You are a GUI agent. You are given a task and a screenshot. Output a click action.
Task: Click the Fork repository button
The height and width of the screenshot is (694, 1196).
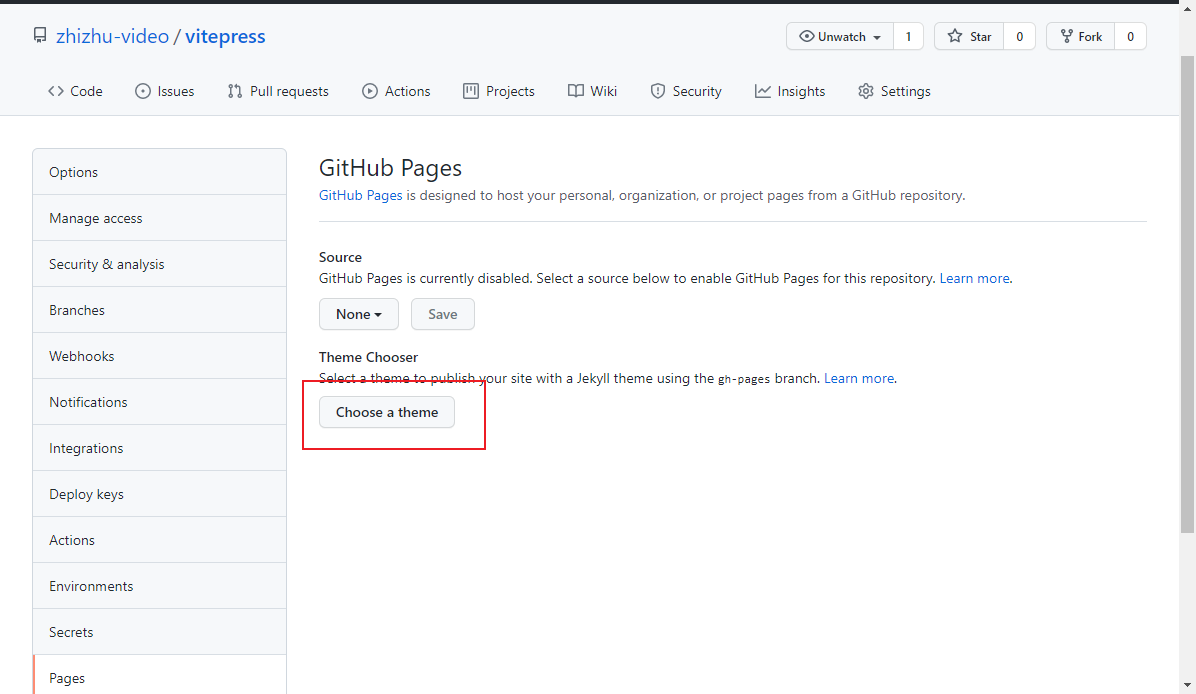tap(1081, 37)
